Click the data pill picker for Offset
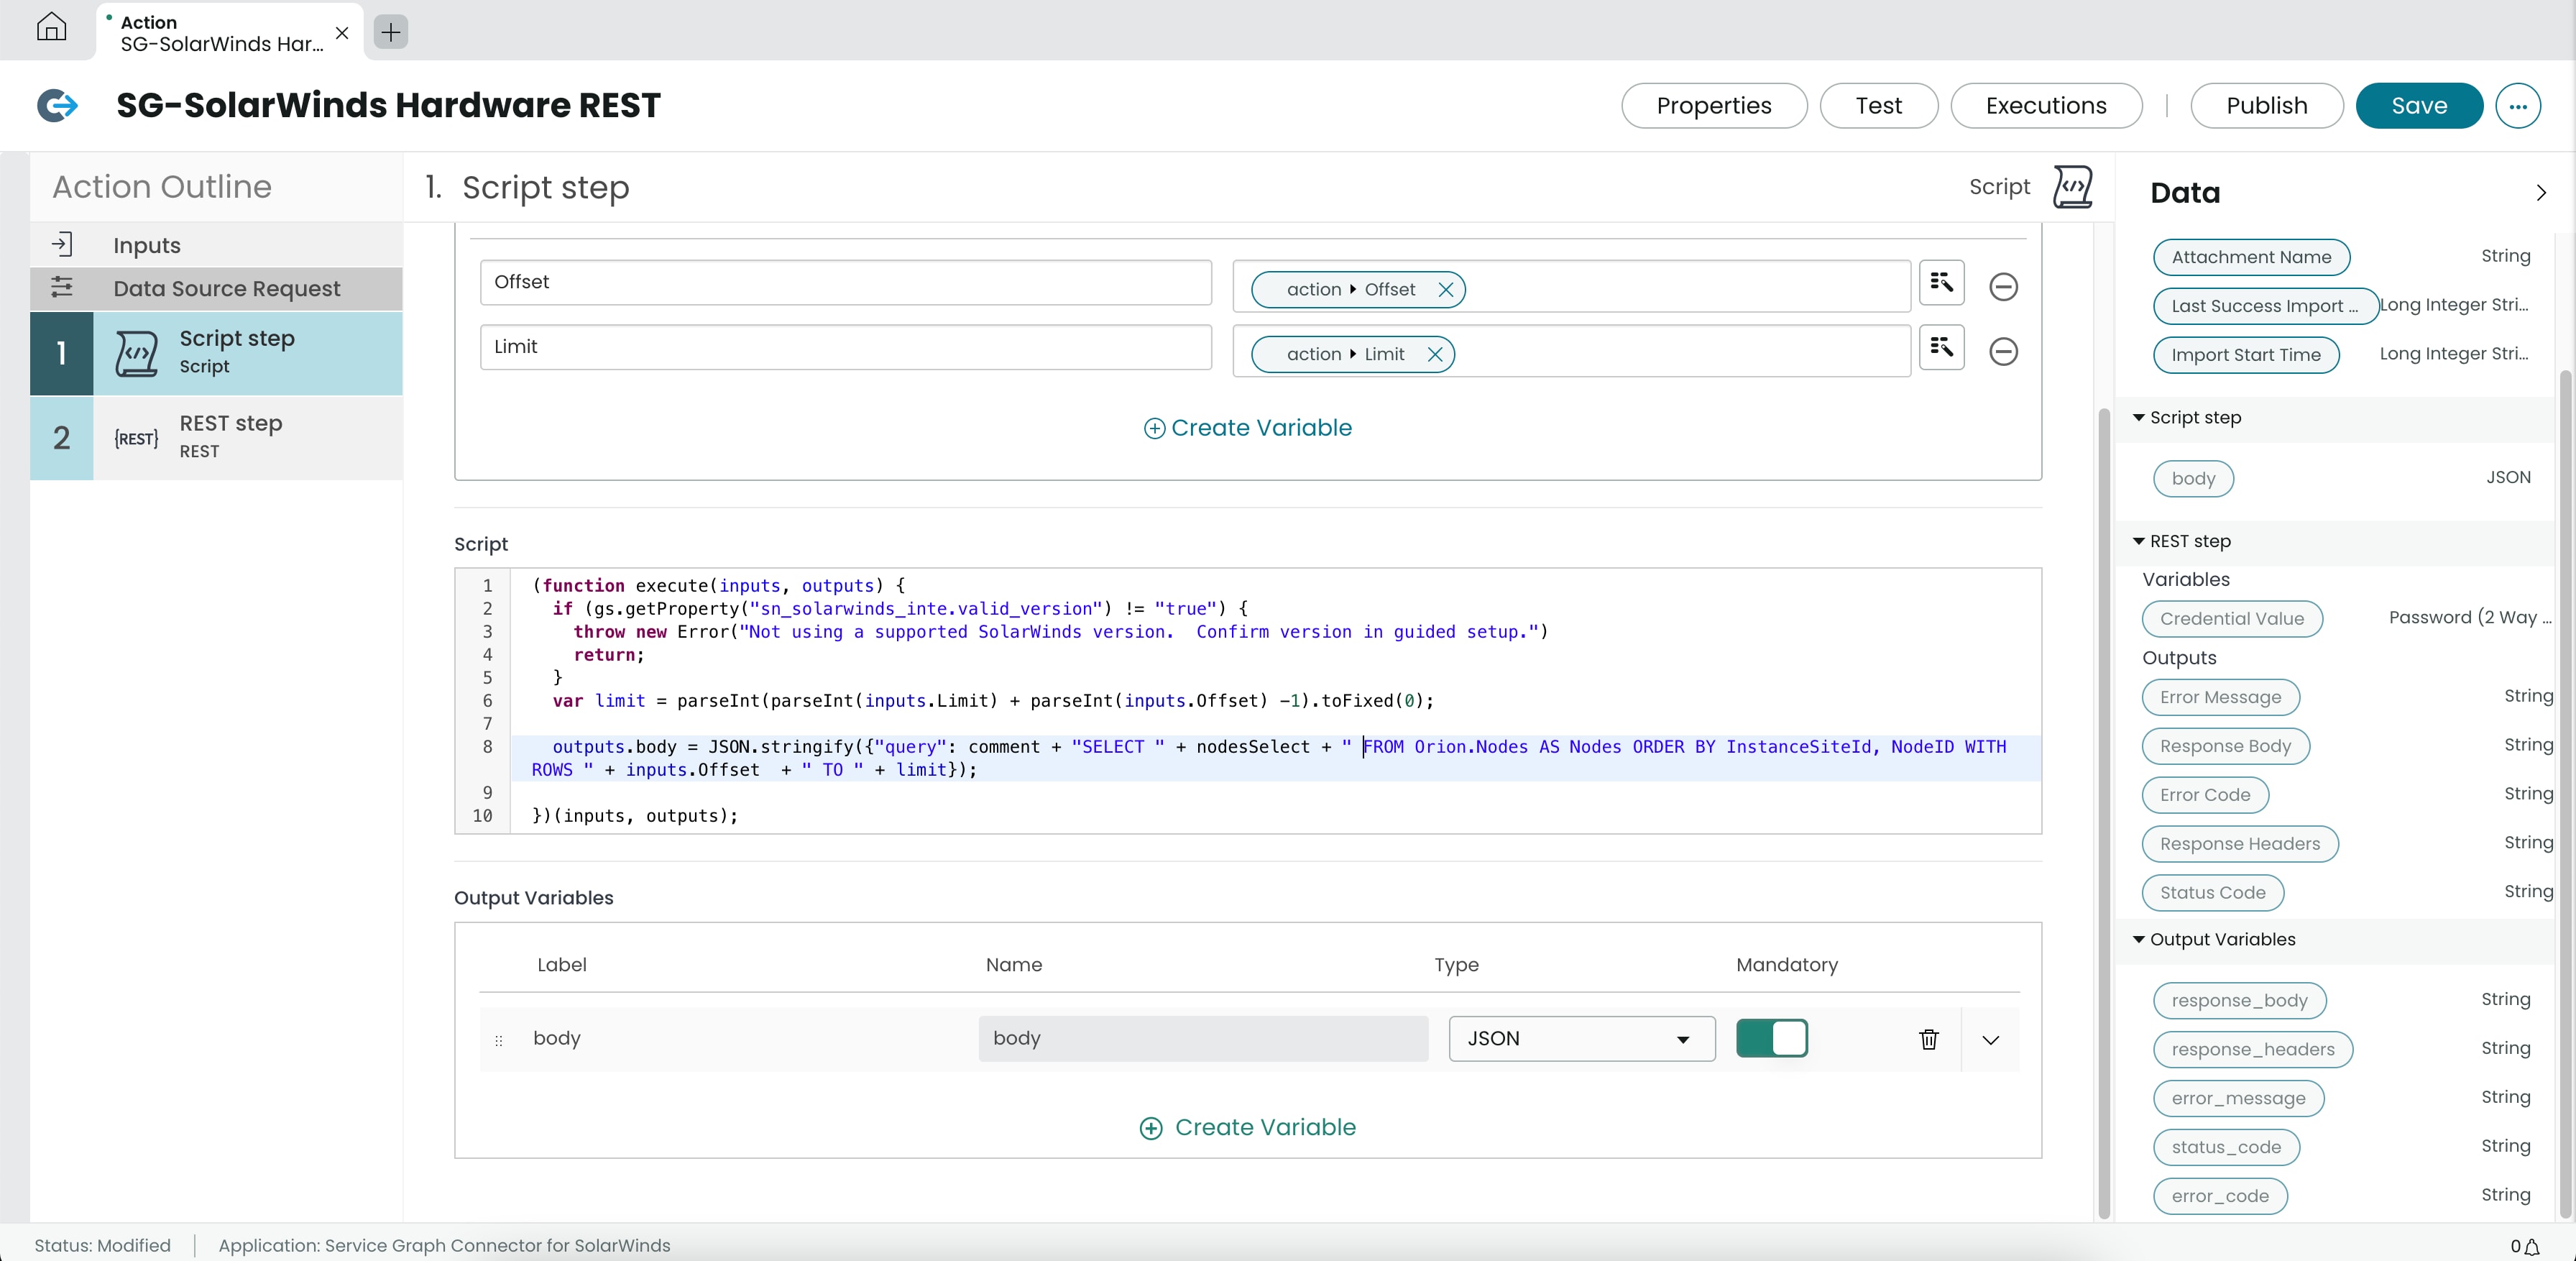The image size is (2576, 1261). [1941, 283]
